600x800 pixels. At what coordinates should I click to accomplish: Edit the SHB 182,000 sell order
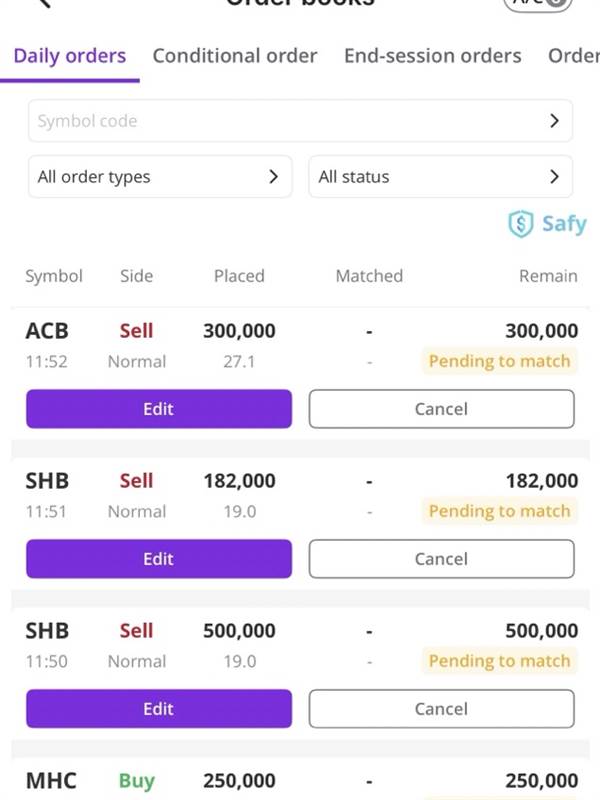click(159, 559)
